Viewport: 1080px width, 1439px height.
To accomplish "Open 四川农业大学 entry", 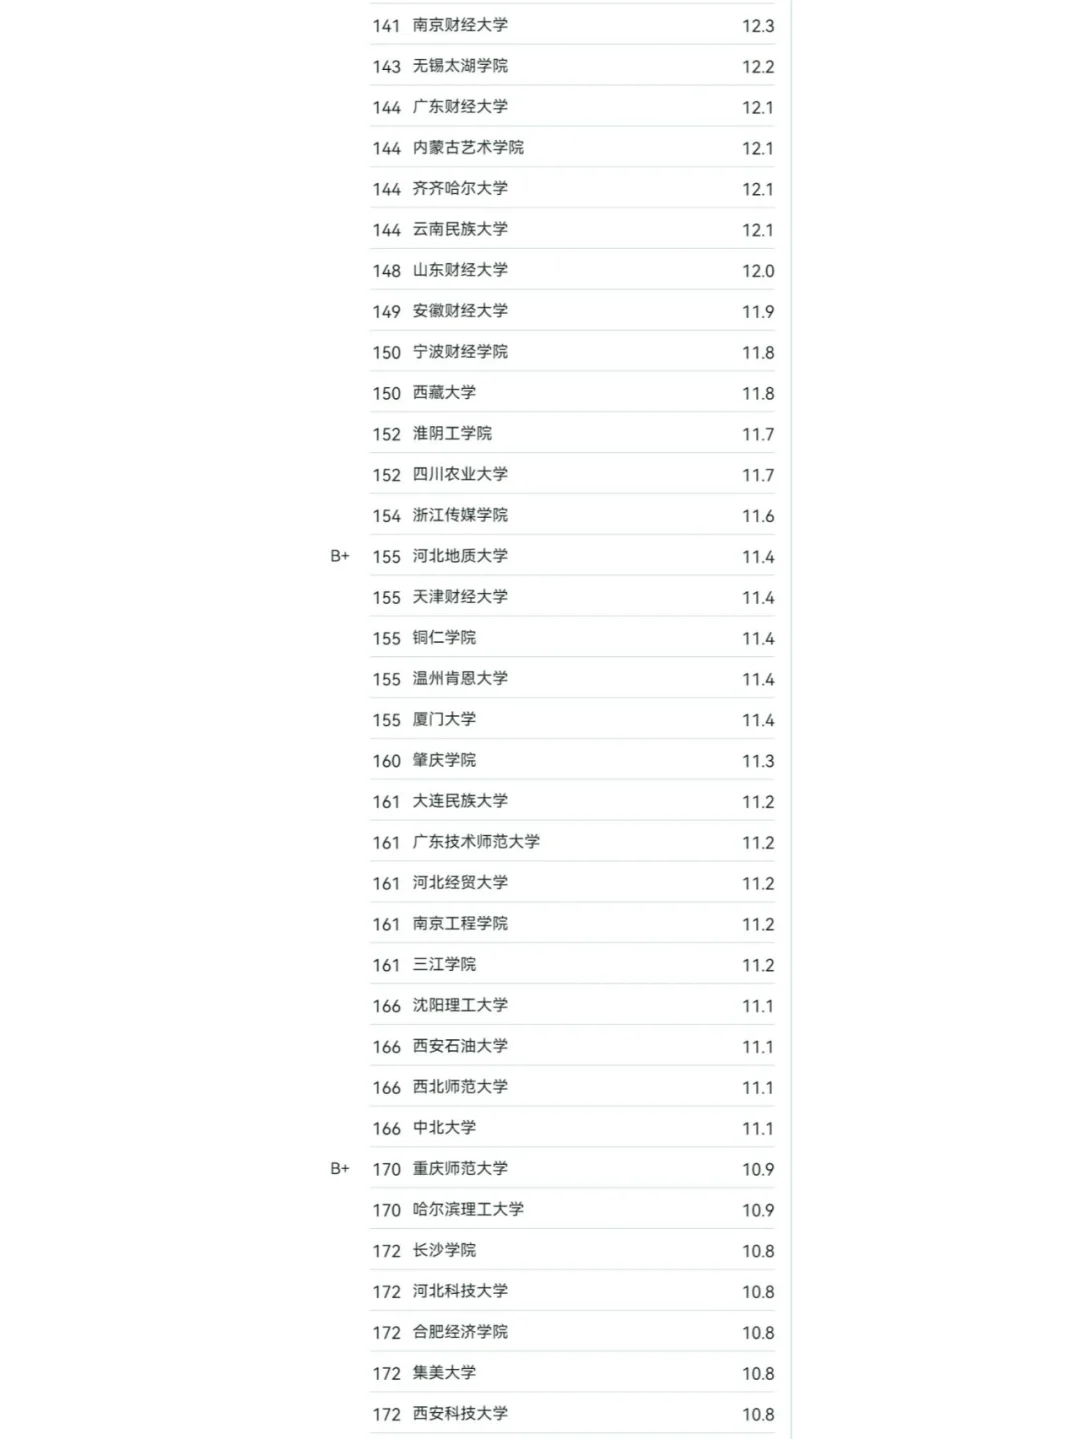I will [x=460, y=475].
